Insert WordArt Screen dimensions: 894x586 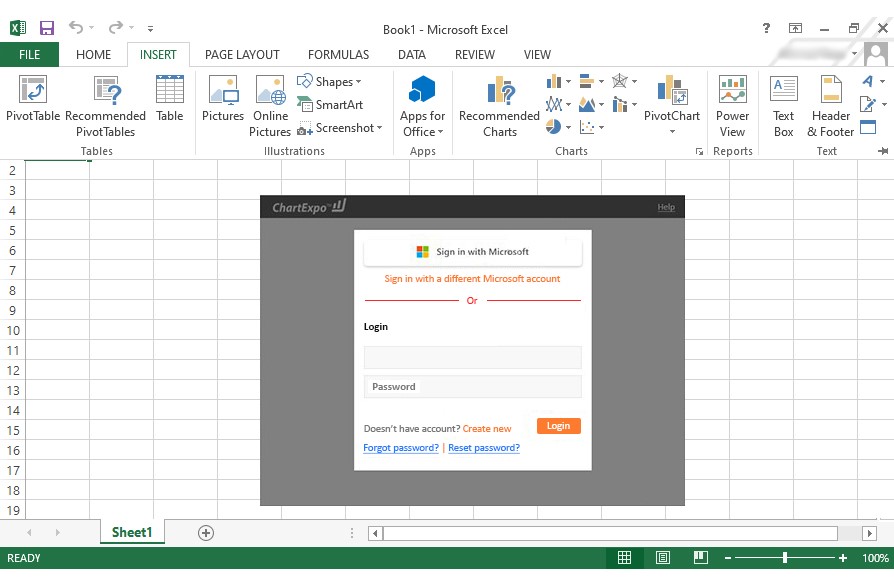pyautogui.click(x=872, y=82)
